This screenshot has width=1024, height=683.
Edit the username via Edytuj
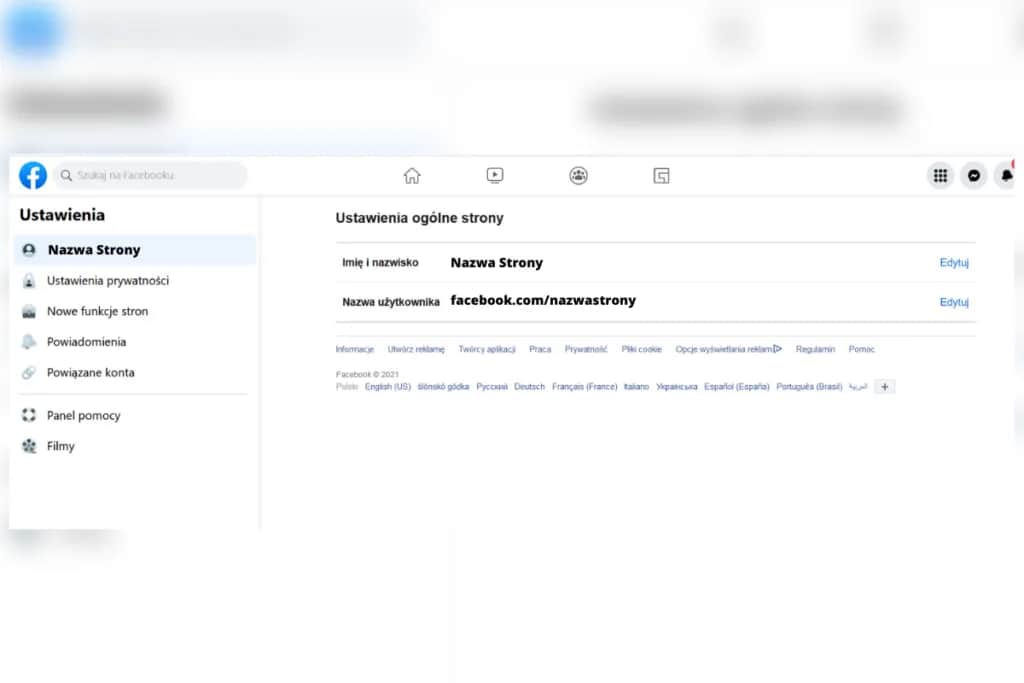954,302
